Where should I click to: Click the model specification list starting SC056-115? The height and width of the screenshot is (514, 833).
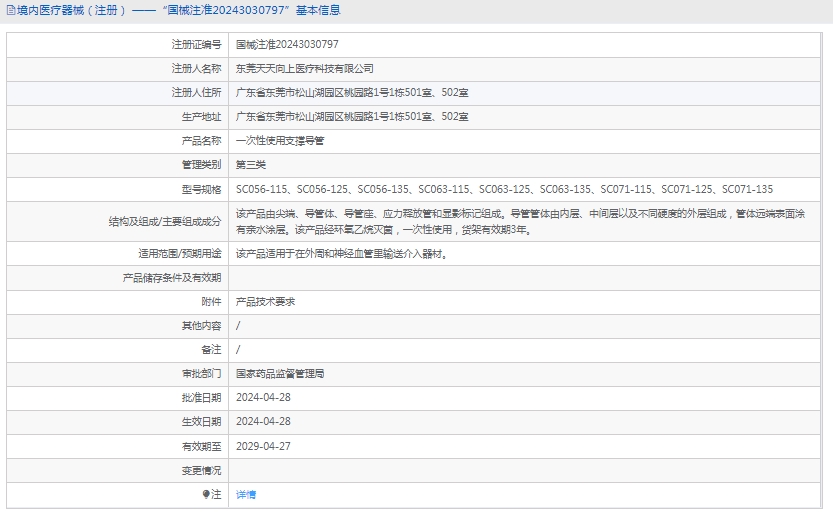pos(504,189)
